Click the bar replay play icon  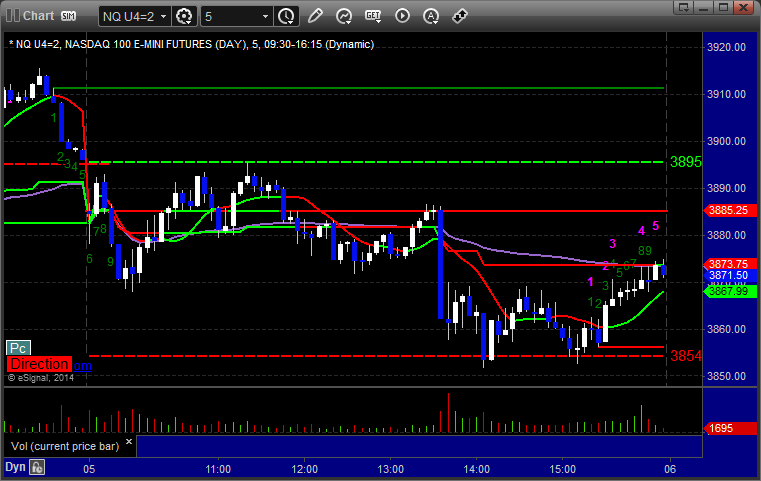click(402, 16)
